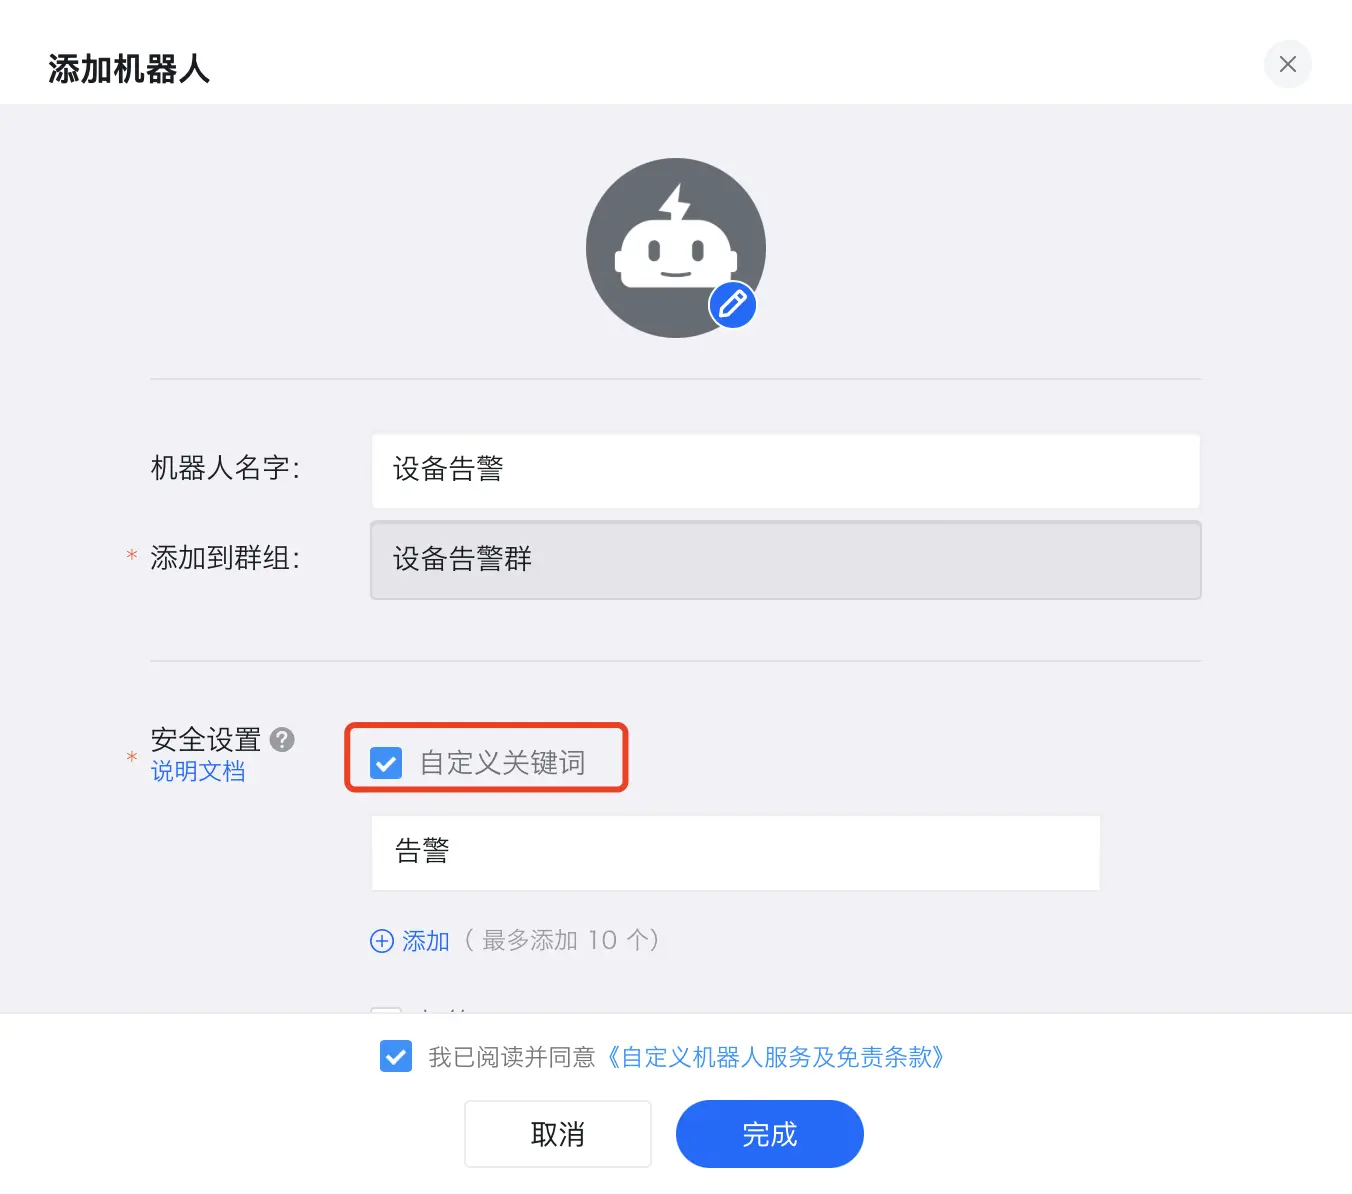Close the 添加机器人 dialog
This screenshot has height=1194, width=1352.
pyautogui.click(x=1287, y=64)
